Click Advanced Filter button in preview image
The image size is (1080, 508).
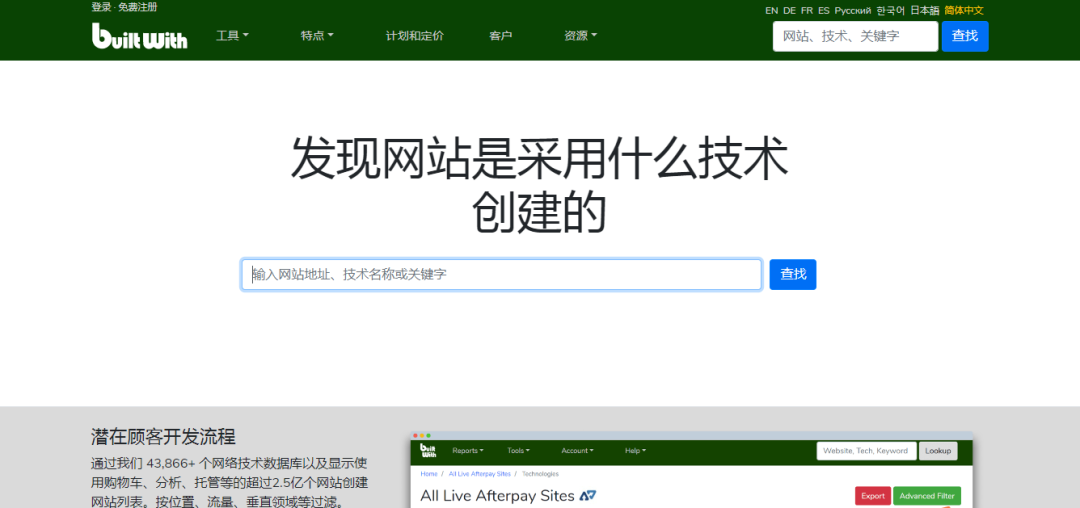(x=927, y=496)
